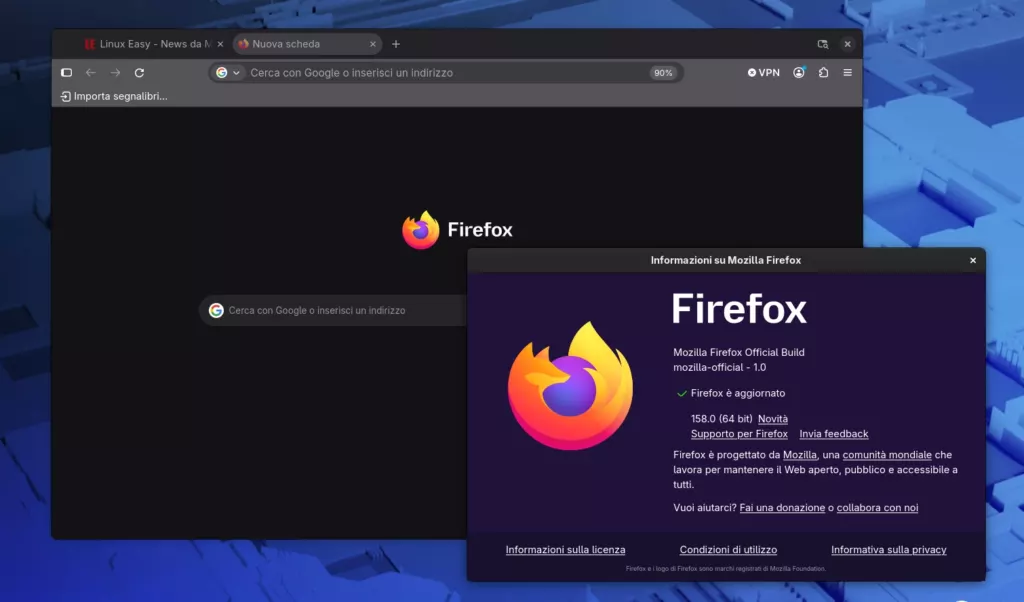Open the extensions puzzle icon
This screenshot has width=1024, height=602.
824,72
